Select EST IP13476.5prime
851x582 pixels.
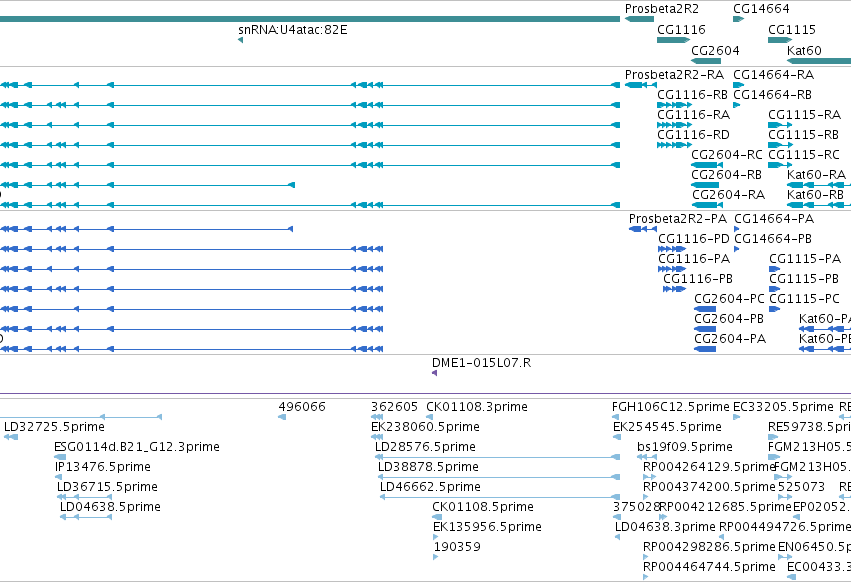click(x=59, y=477)
